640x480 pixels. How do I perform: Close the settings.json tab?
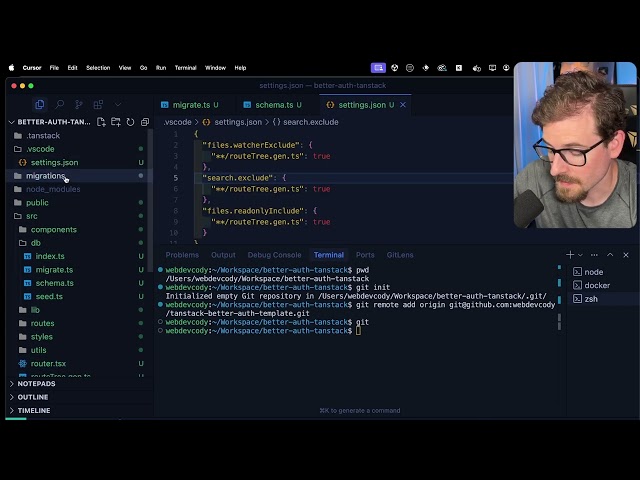403,105
